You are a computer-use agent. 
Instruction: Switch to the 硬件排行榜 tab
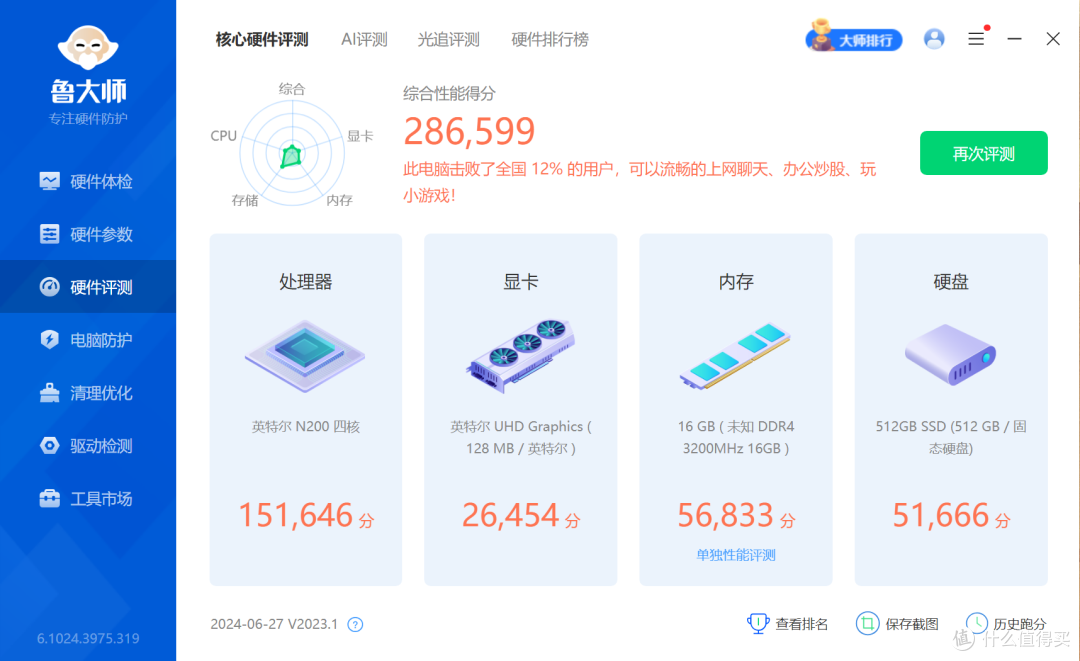tap(550, 39)
